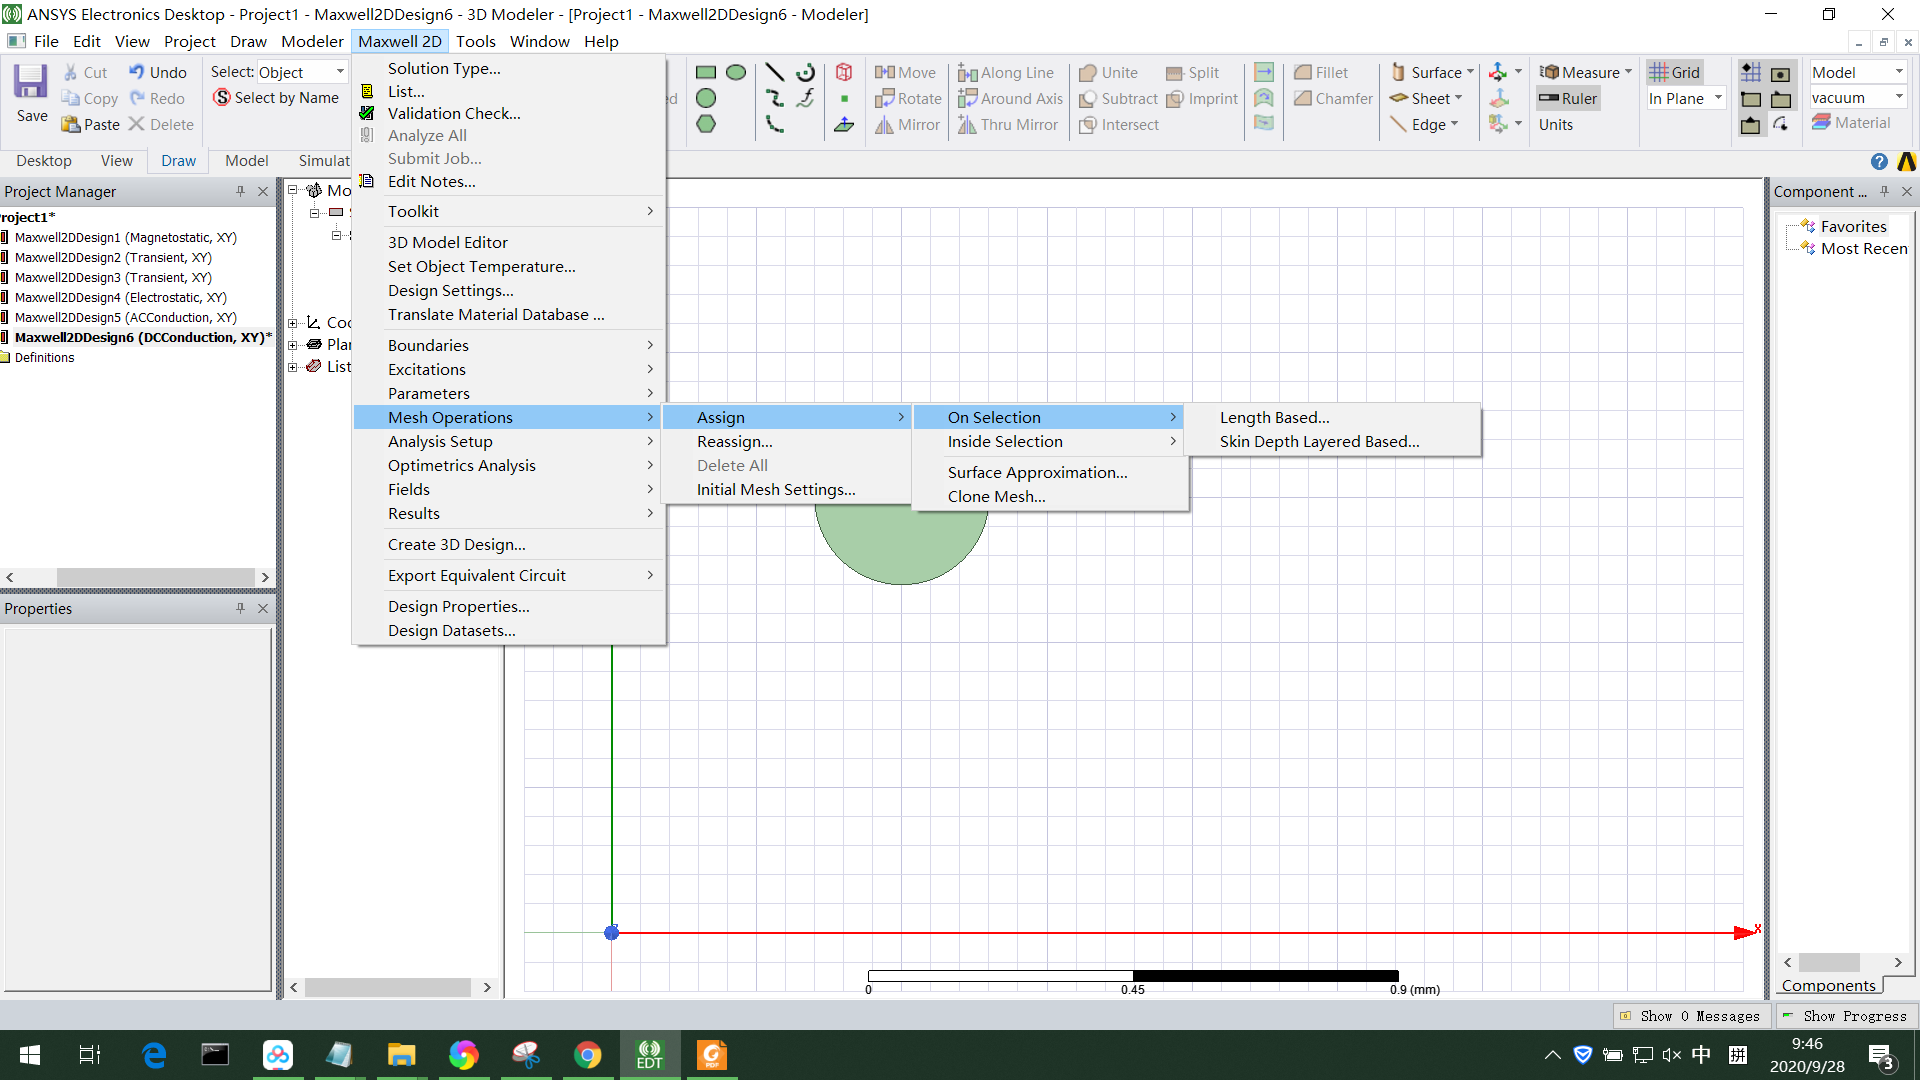The image size is (1920, 1080).
Task: Click the Show 0 Messages button
Action: click(x=1691, y=1015)
